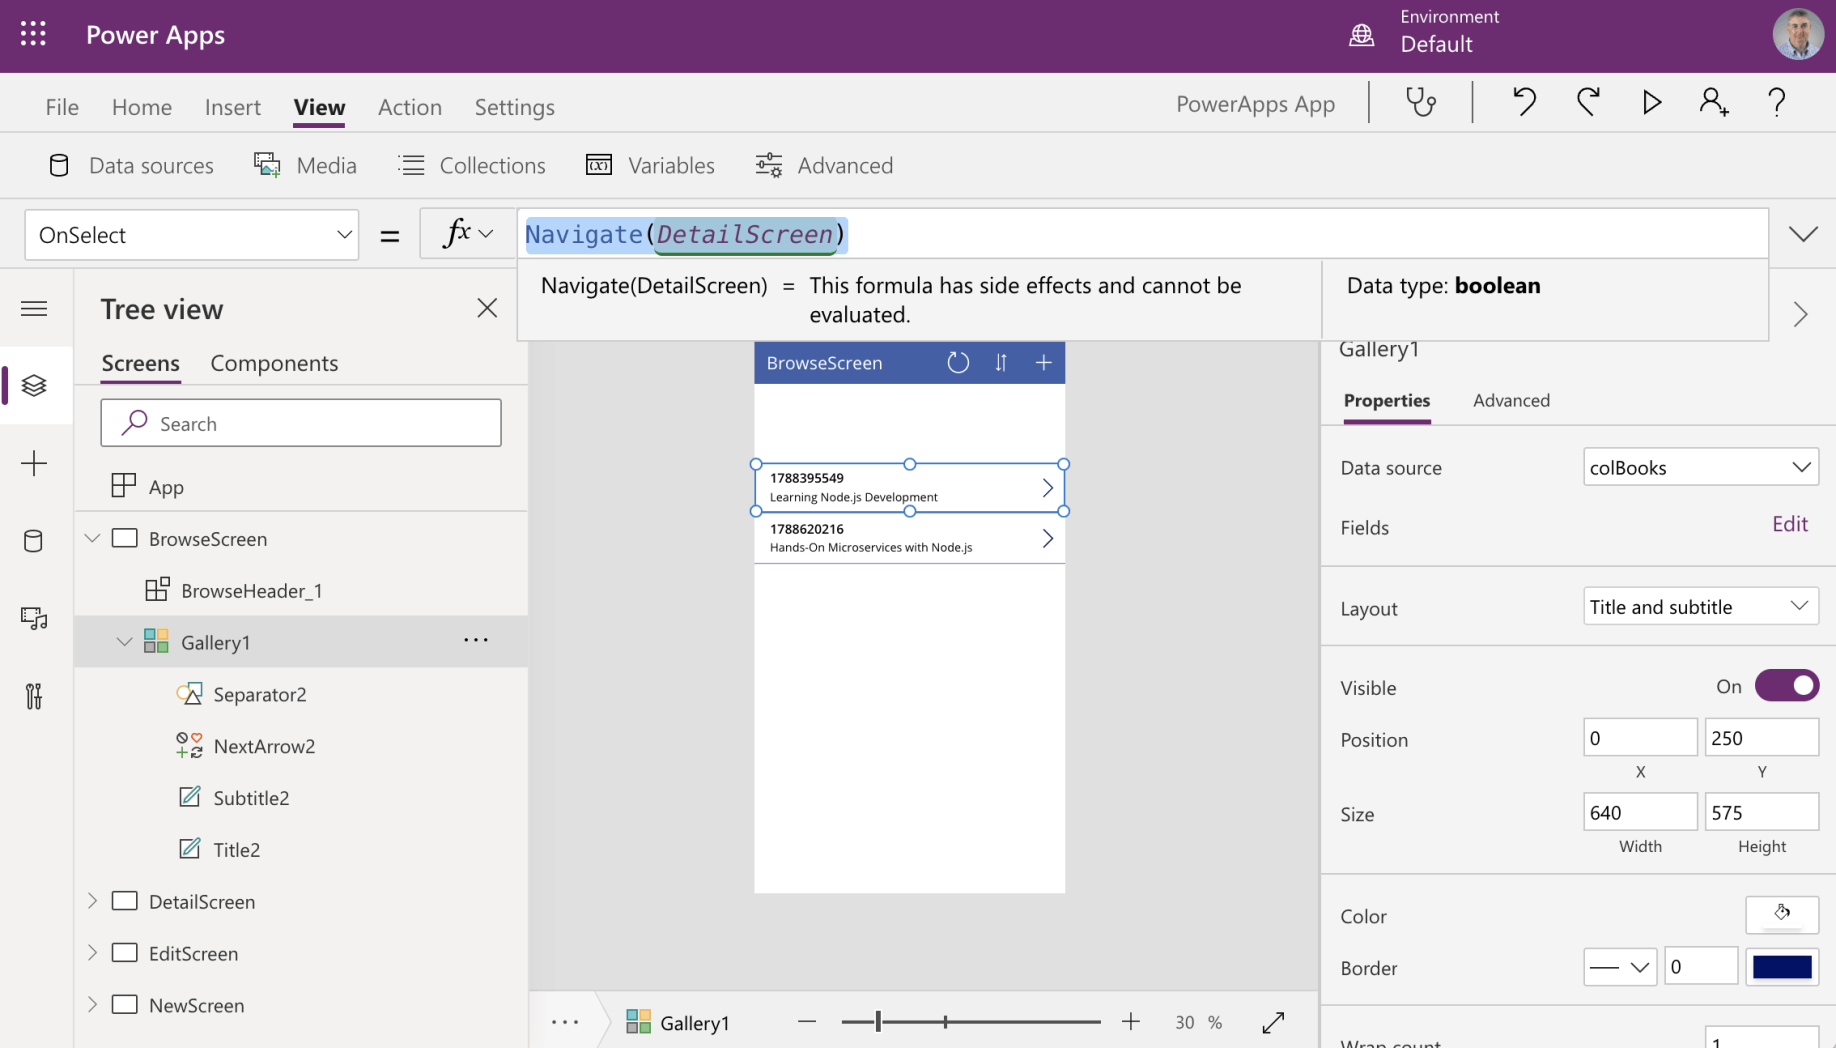Open the Insert menu tab
1836x1048 pixels.
pos(232,107)
